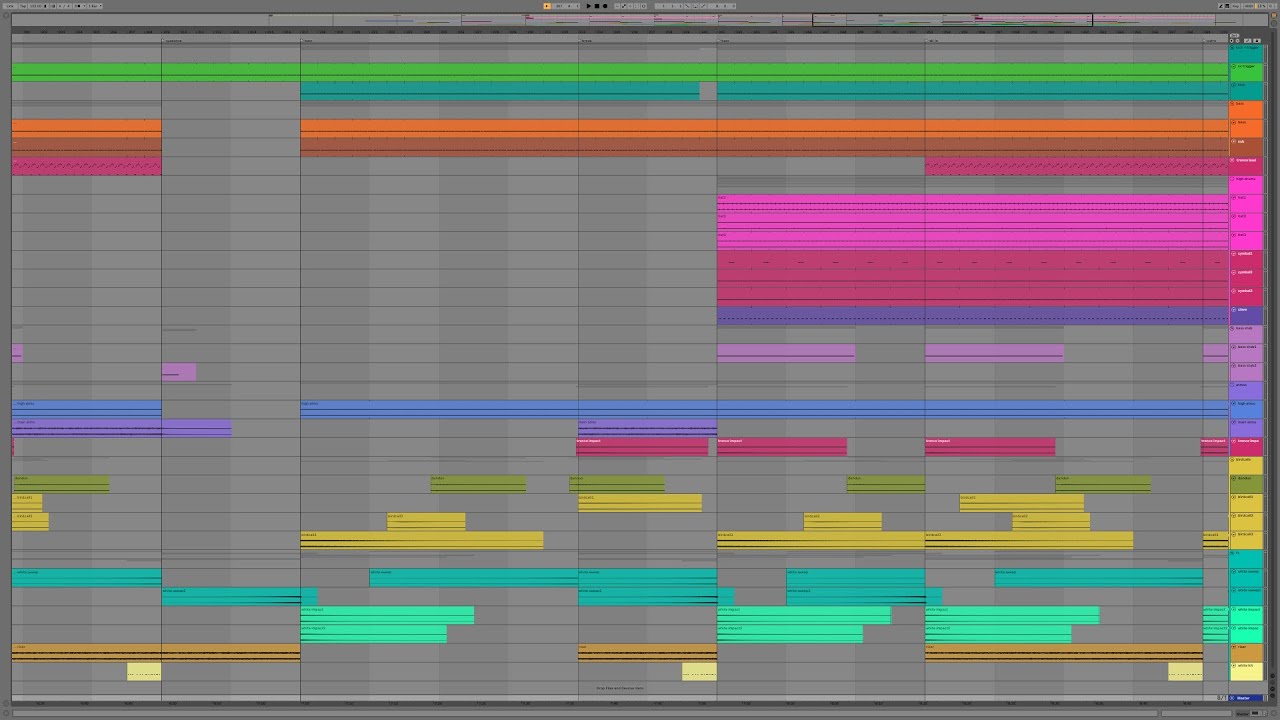This screenshot has height=720, width=1280.
Task: Toggle the orange Follow playback button
Action: 547,6
